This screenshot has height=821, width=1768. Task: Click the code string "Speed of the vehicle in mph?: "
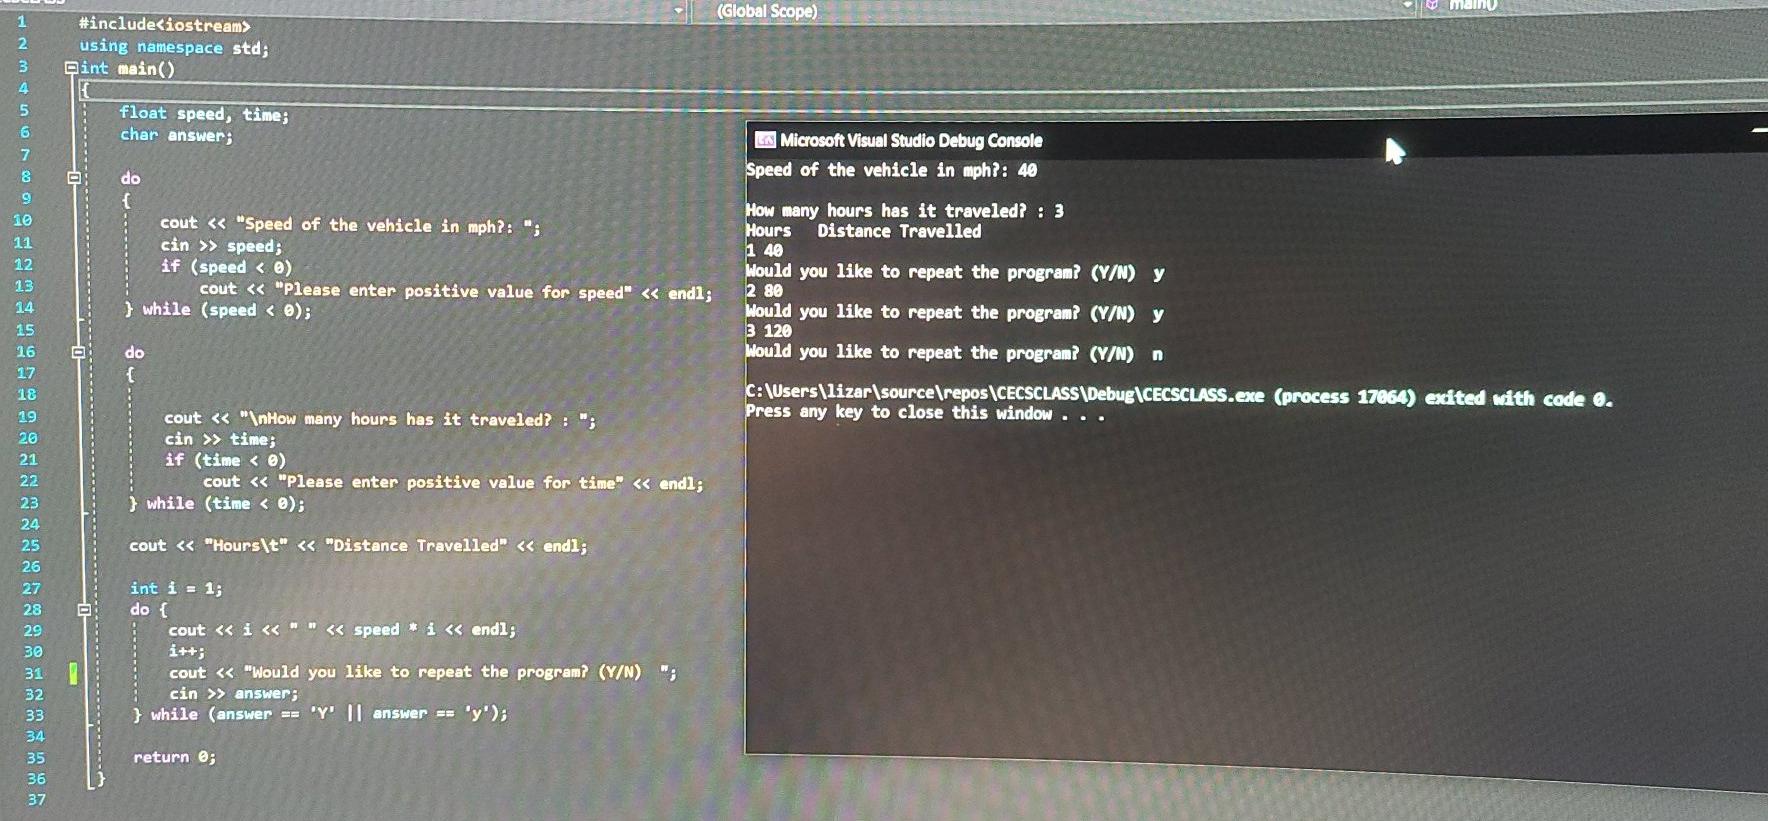click(x=384, y=225)
